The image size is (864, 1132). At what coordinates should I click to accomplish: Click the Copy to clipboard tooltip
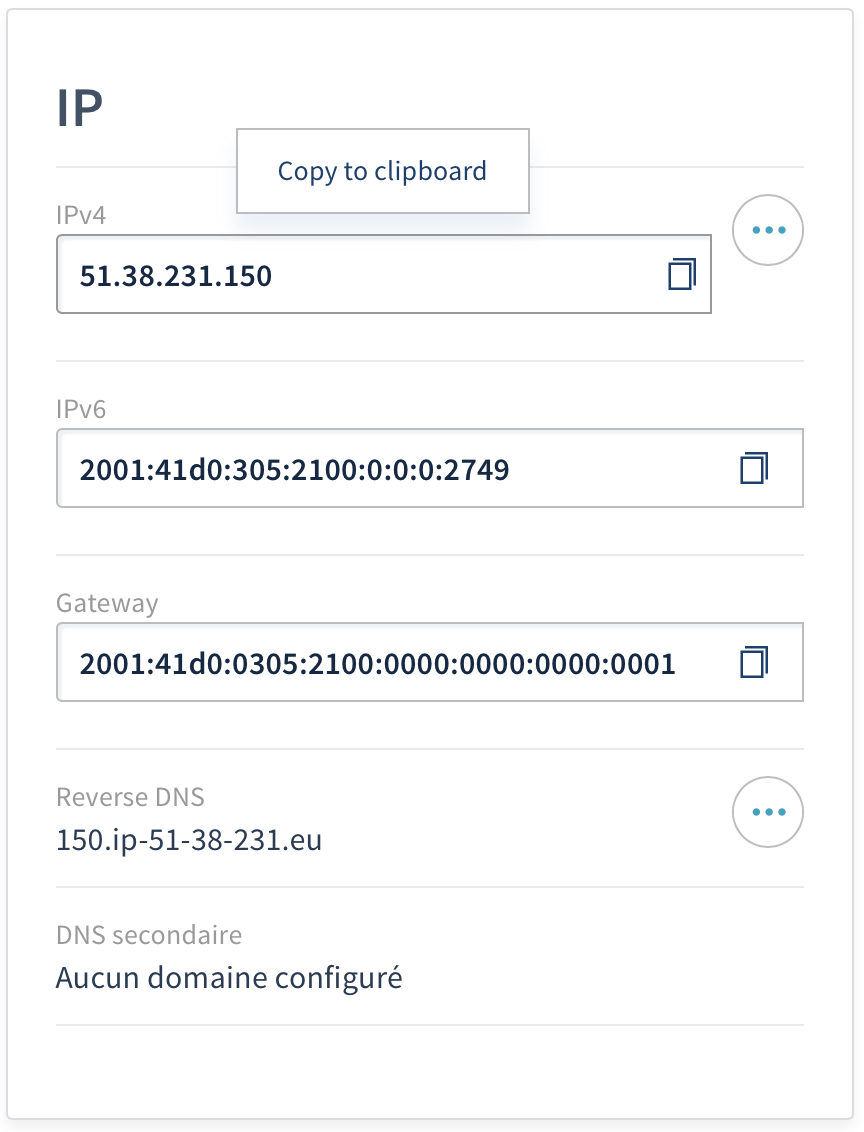[382, 171]
